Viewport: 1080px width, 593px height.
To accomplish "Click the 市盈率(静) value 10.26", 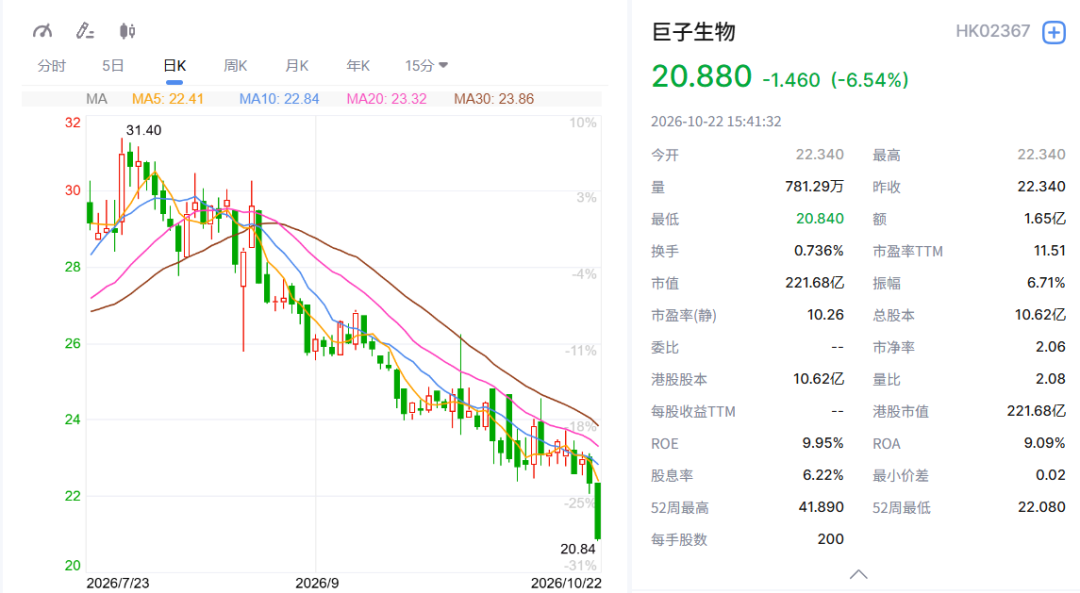I will coord(825,315).
